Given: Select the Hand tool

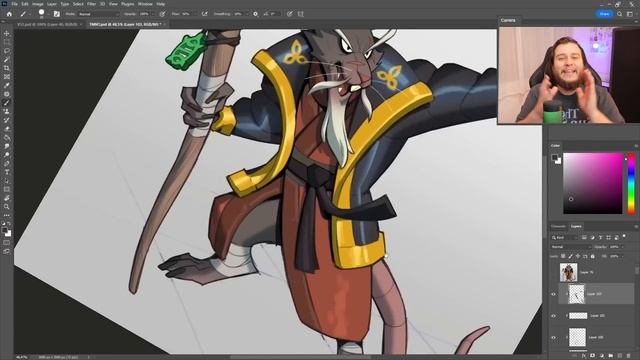Looking at the screenshot, I should 7,198.
